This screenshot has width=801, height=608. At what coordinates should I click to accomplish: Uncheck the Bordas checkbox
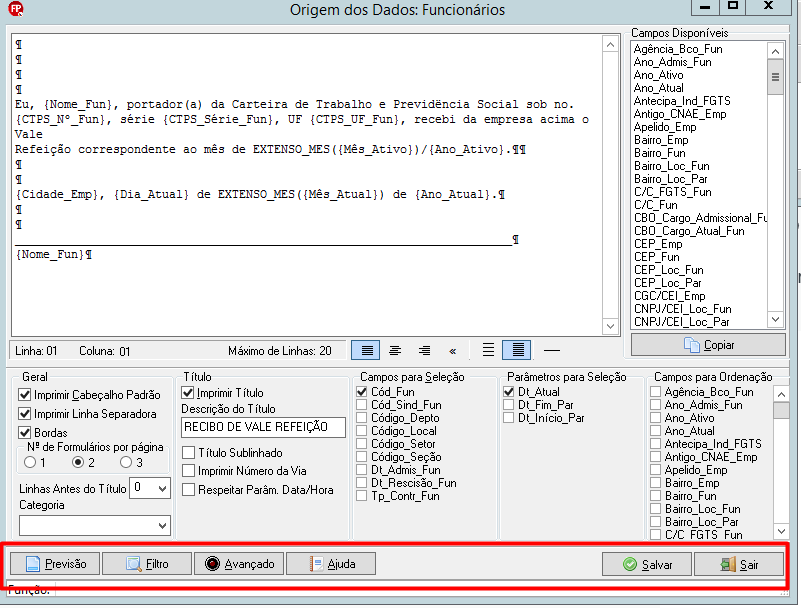click(25, 433)
